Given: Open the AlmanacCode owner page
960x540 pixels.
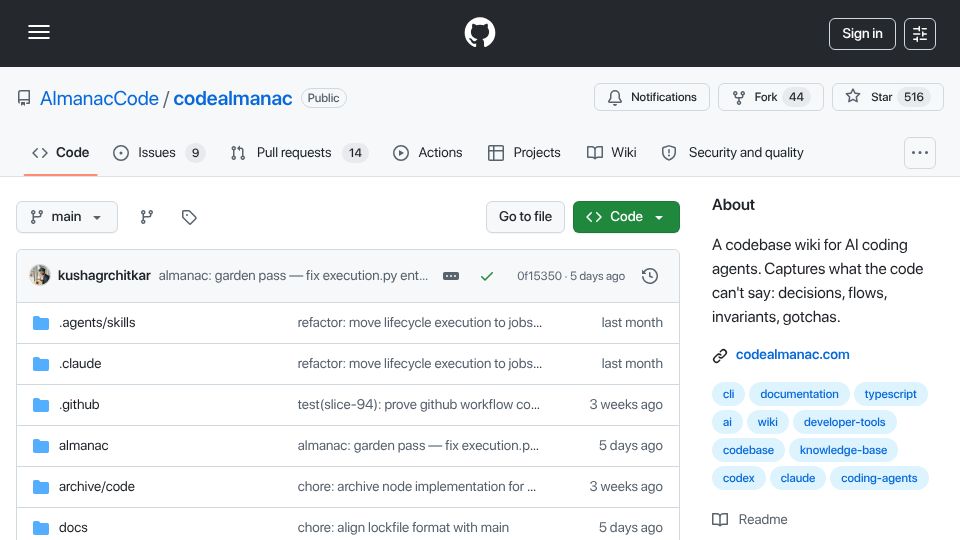Looking at the screenshot, I should click(99, 98).
